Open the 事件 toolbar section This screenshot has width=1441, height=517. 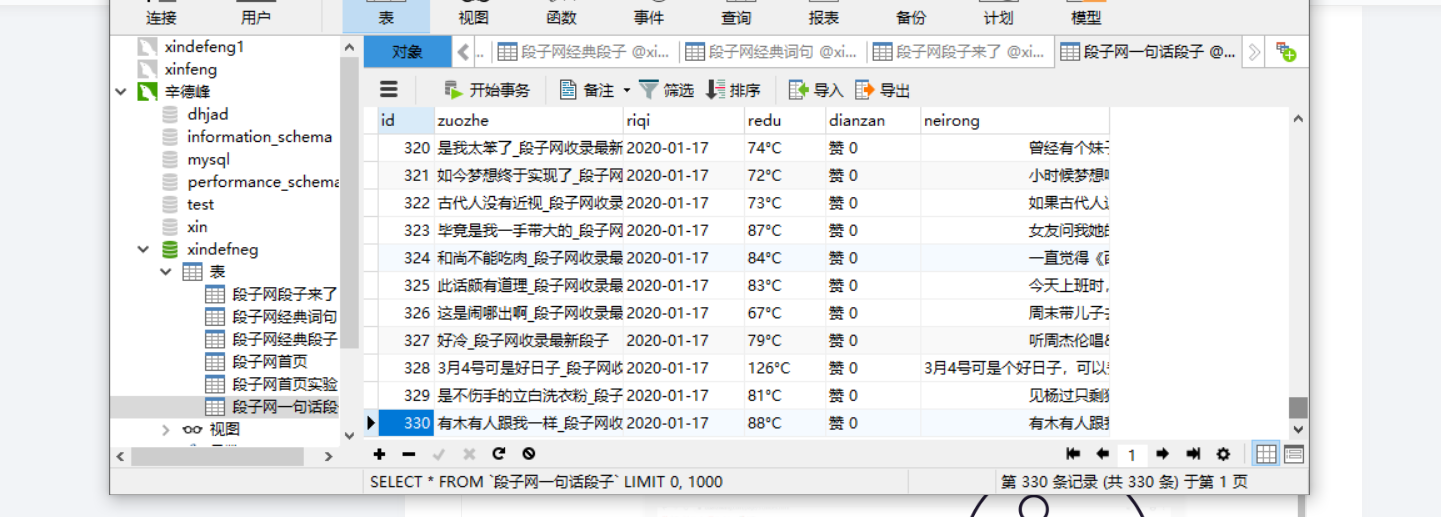[x=648, y=14]
